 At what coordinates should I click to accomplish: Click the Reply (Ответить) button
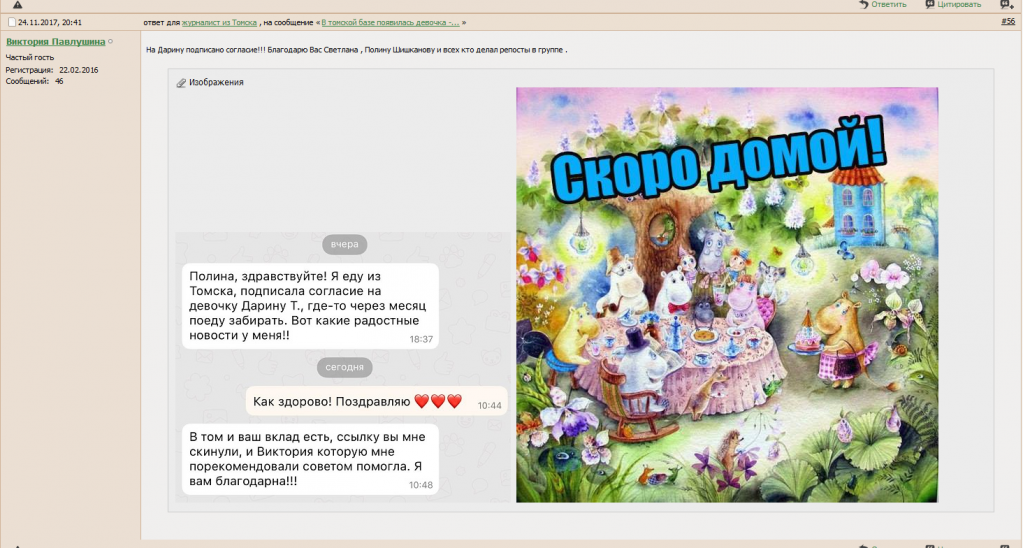(x=882, y=5)
